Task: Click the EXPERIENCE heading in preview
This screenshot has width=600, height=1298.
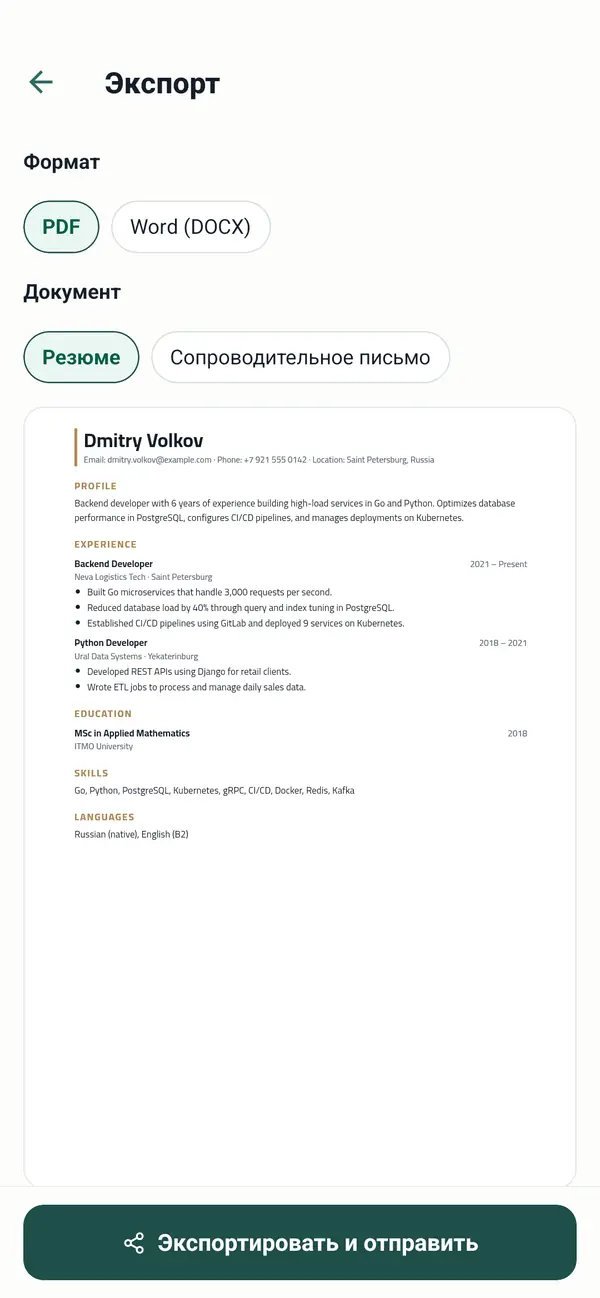Action: click(105, 545)
